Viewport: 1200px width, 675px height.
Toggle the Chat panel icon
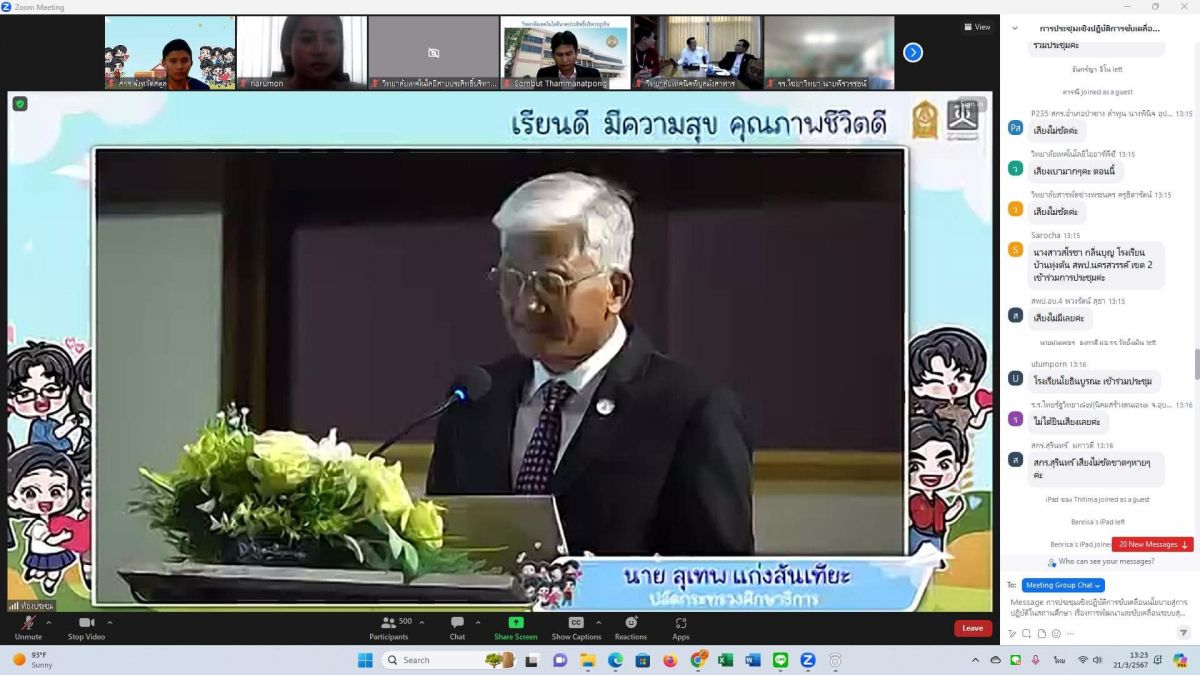click(457, 627)
